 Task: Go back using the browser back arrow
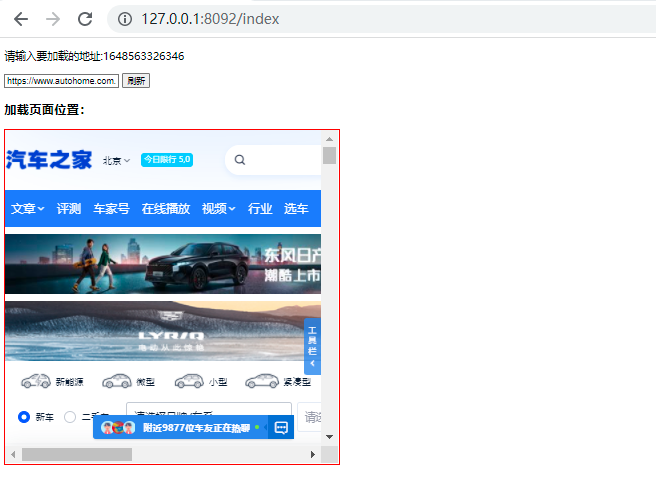coord(20,19)
